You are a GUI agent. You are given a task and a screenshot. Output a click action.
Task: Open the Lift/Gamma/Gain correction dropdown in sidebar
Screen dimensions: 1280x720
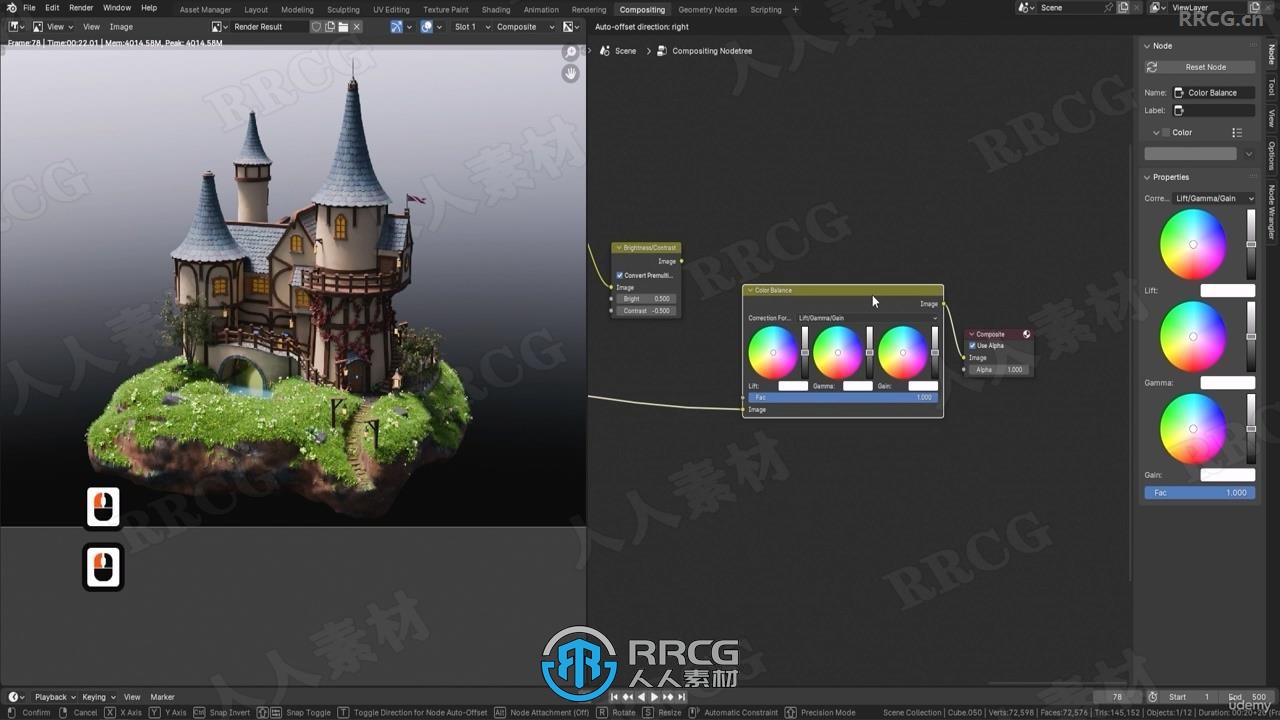(x=1214, y=198)
